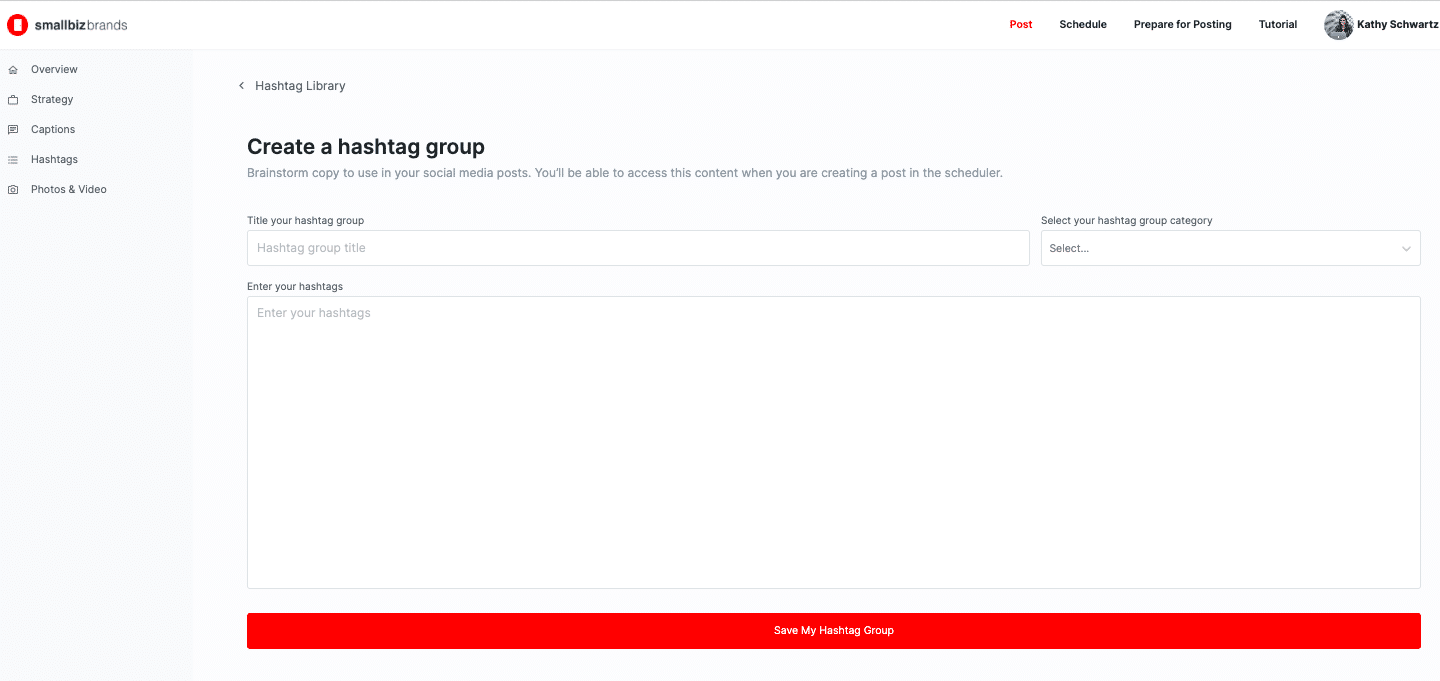The image size is (1440, 681).
Task: Click the Photos & Video camera icon
Action: point(13,190)
